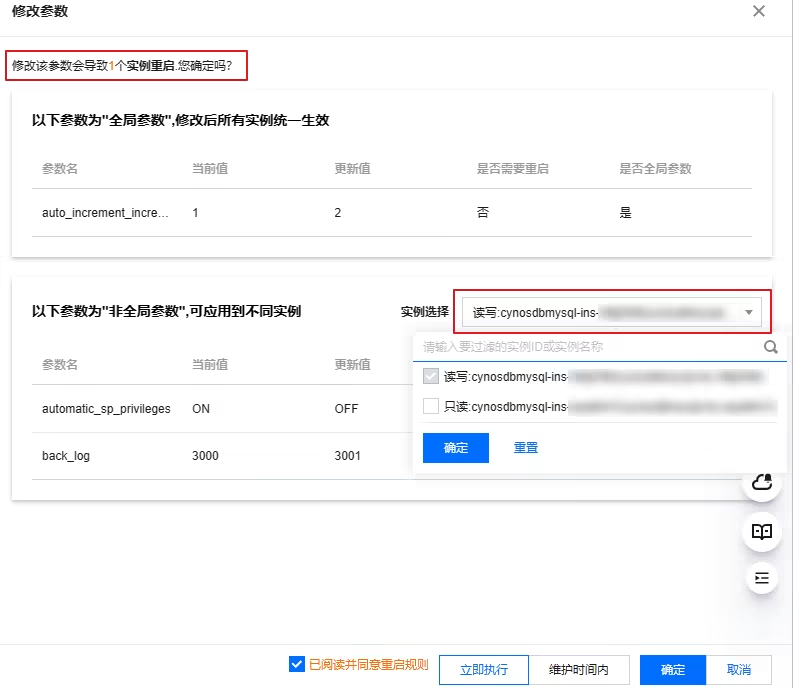Image resolution: width=793 pixels, height=688 pixels.
Task: Open the documentation book floating icon
Action: click(x=762, y=531)
